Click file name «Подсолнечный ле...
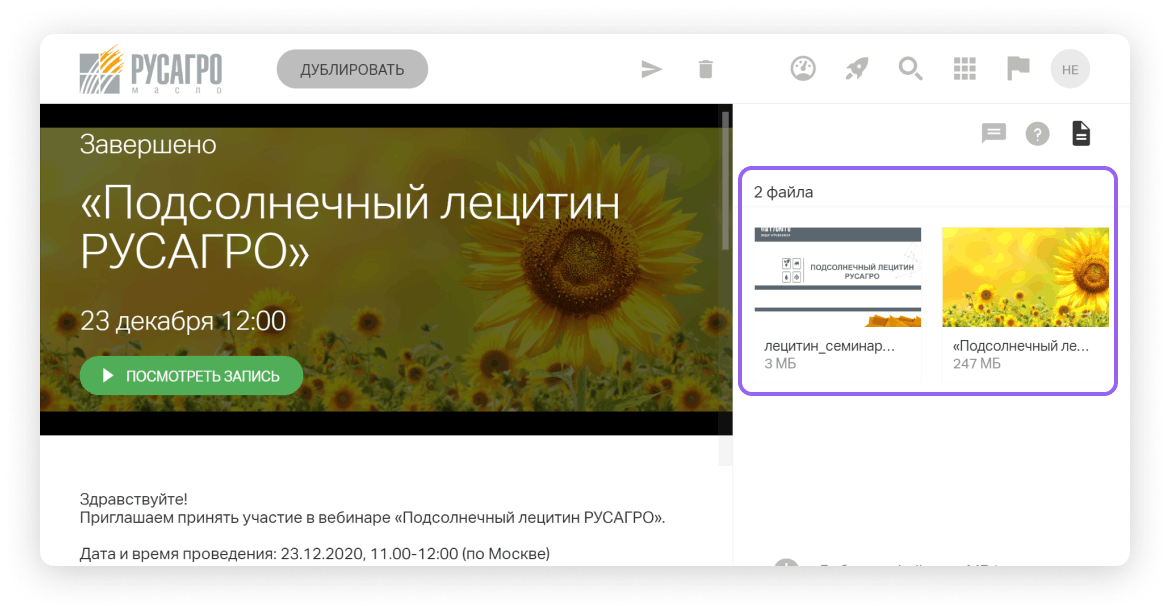This screenshot has height=612, width=1170. (x=1021, y=346)
